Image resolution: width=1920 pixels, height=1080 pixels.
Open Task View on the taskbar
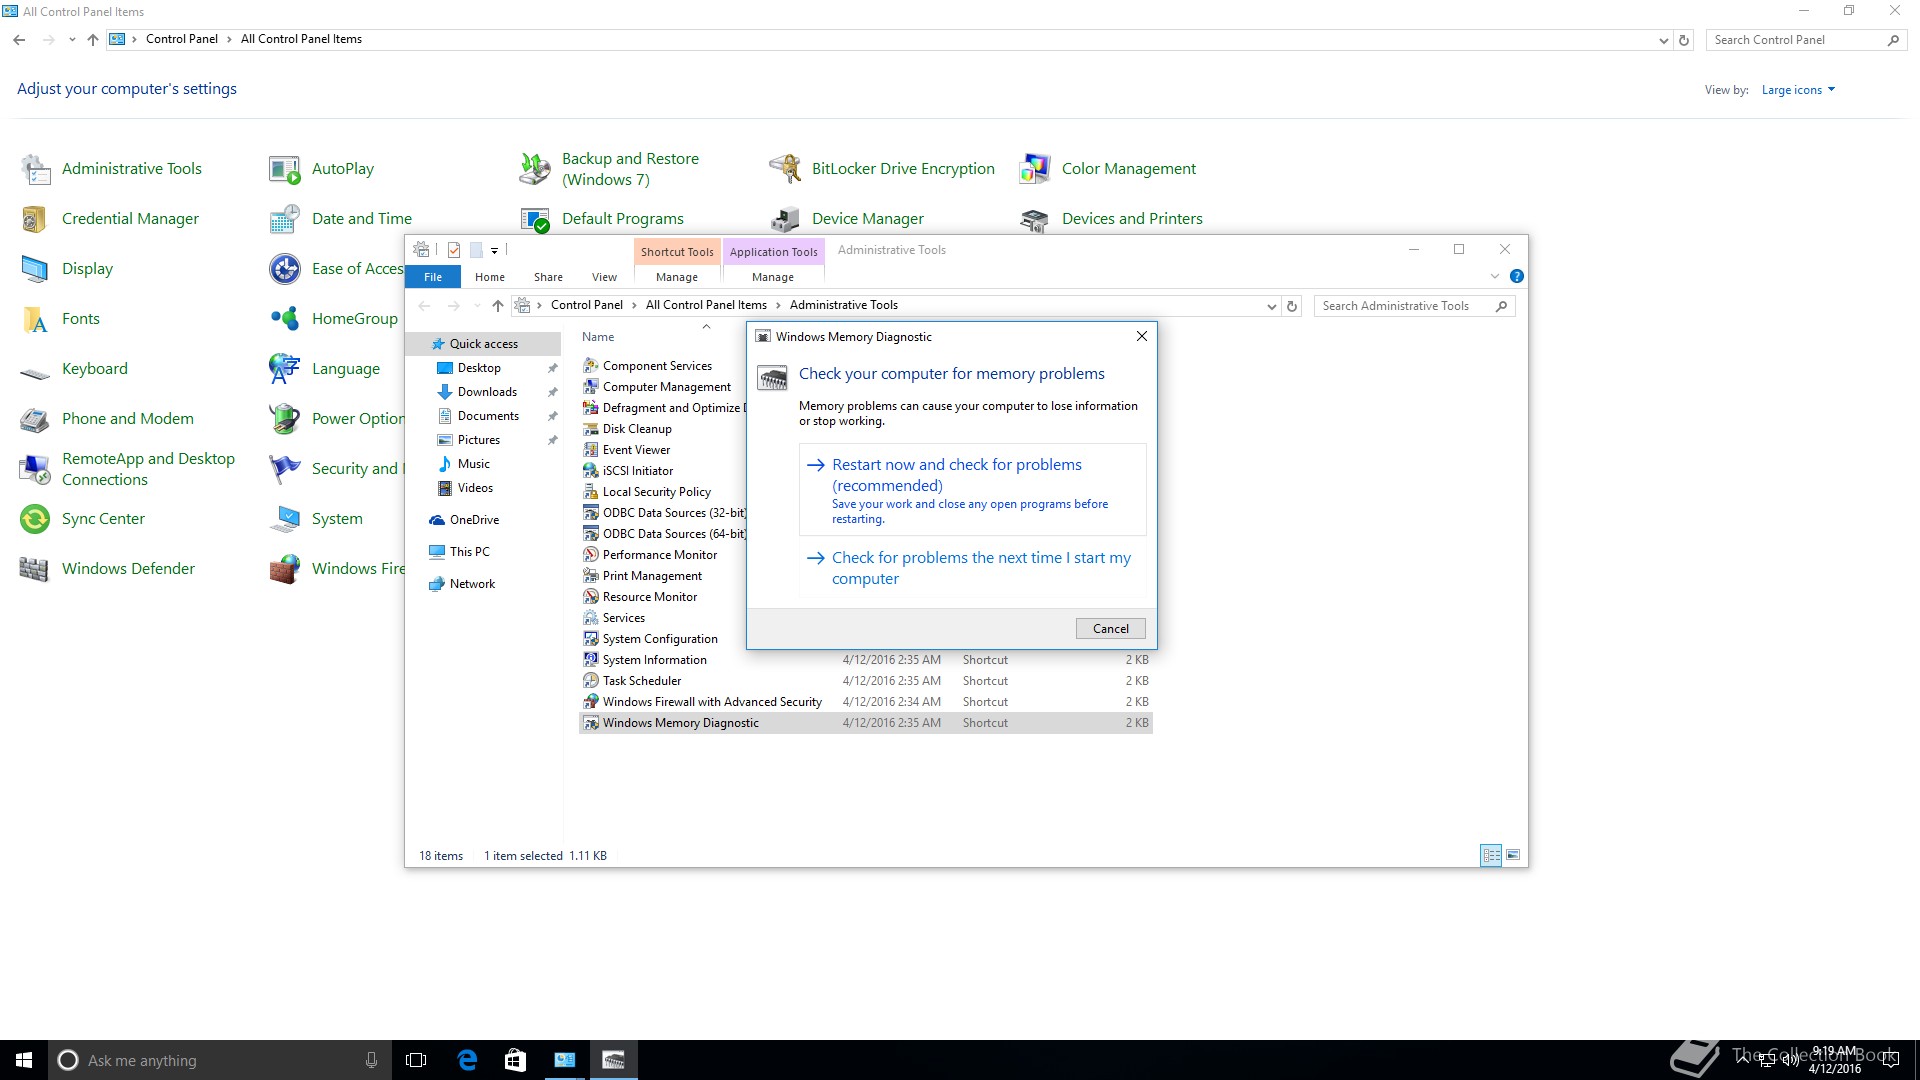[x=416, y=1060]
